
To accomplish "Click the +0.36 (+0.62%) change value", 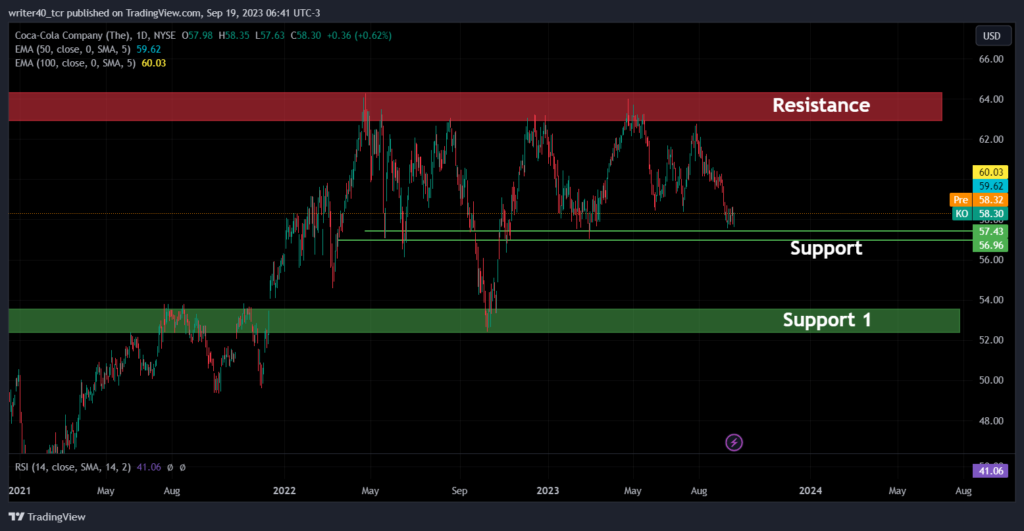I will (x=360, y=35).
